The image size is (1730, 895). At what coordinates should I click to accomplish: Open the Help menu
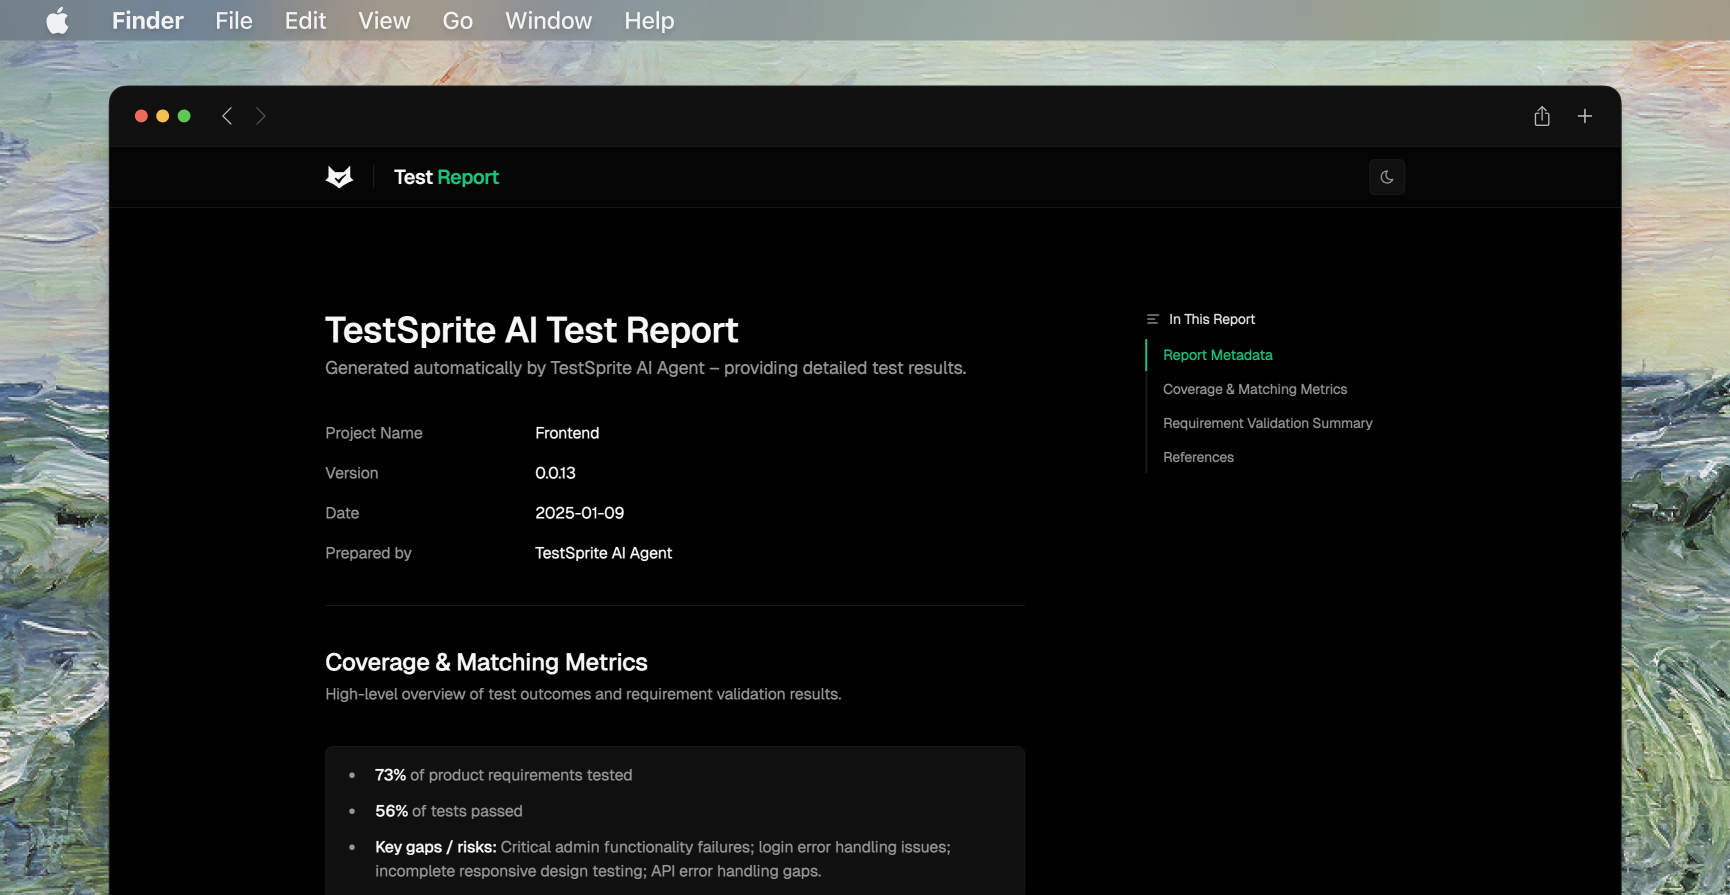point(649,20)
